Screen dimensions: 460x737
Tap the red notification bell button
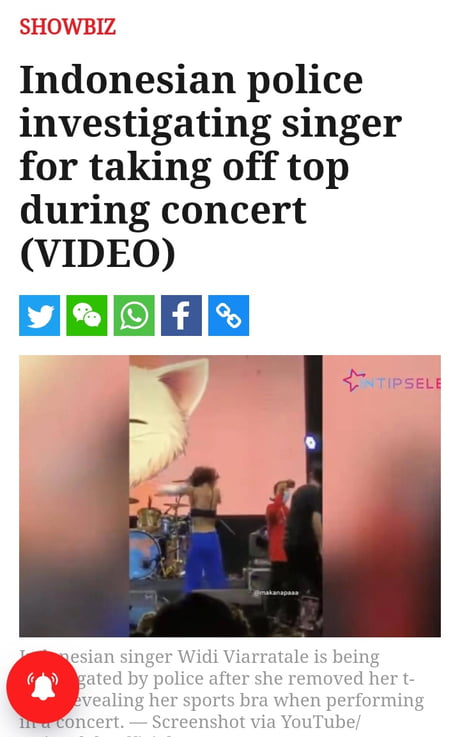click(43, 687)
